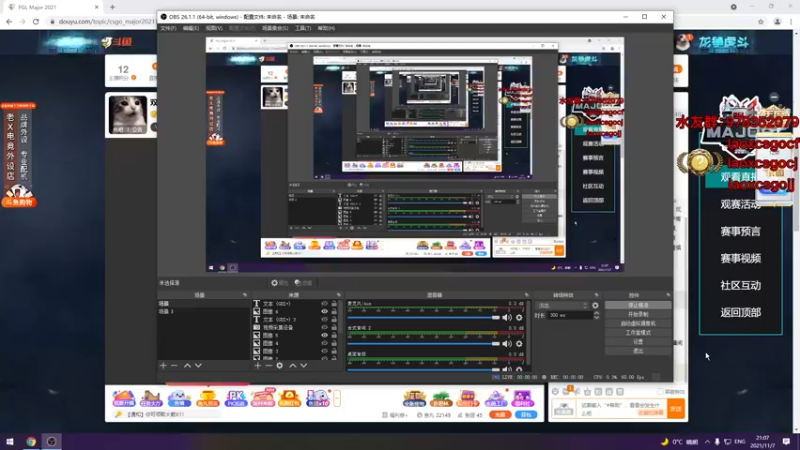Viewport: 800px width, 450px height.
Task: Open the 文件(F) menu in OBS
Action: coord(168,28)
